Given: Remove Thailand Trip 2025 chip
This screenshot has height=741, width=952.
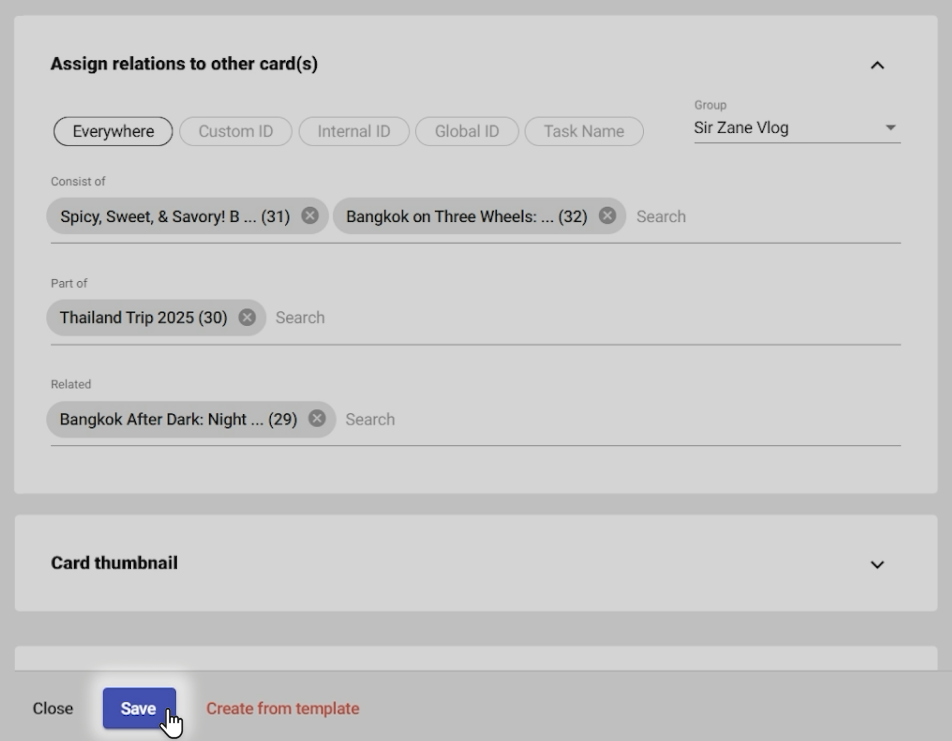Looking at the screenshot, I should point(247,318).
